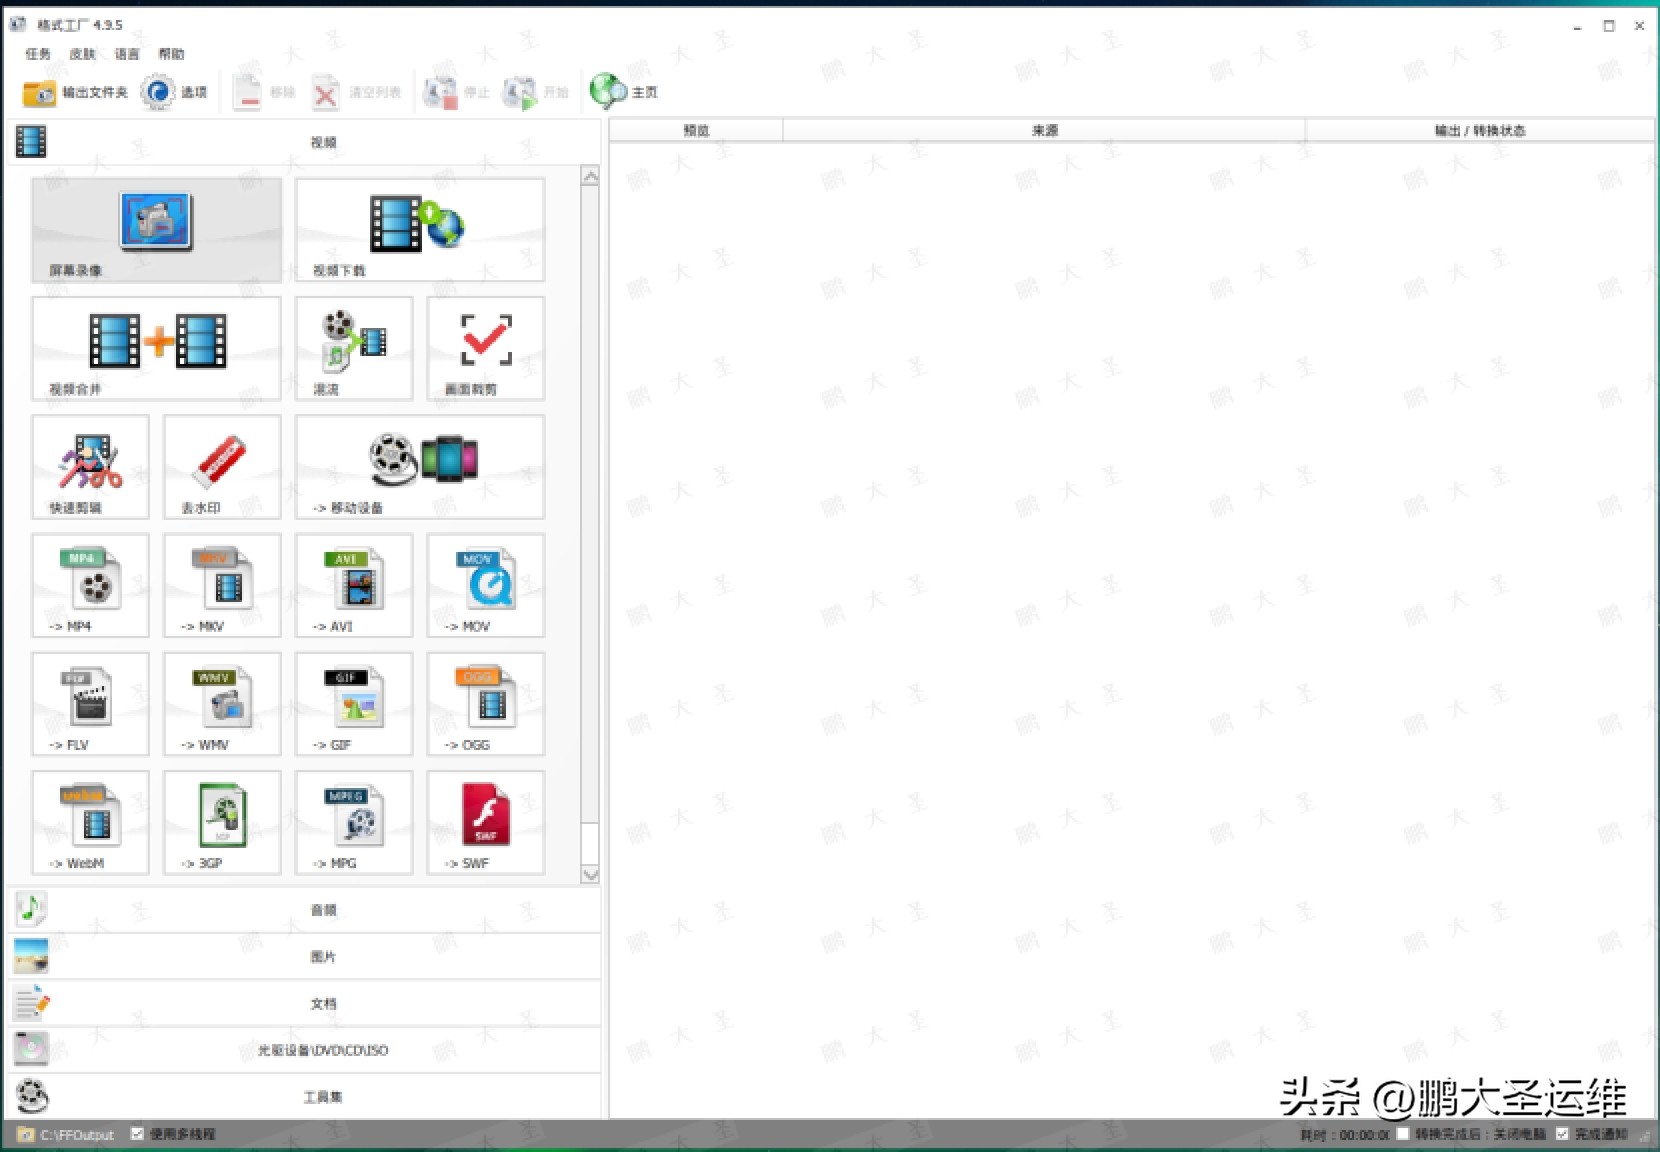The height and width of the screenshot is (1152, 1660).
Task: Toggle shutdown computer after conversion option
Action: [x=1404, y=1134]
